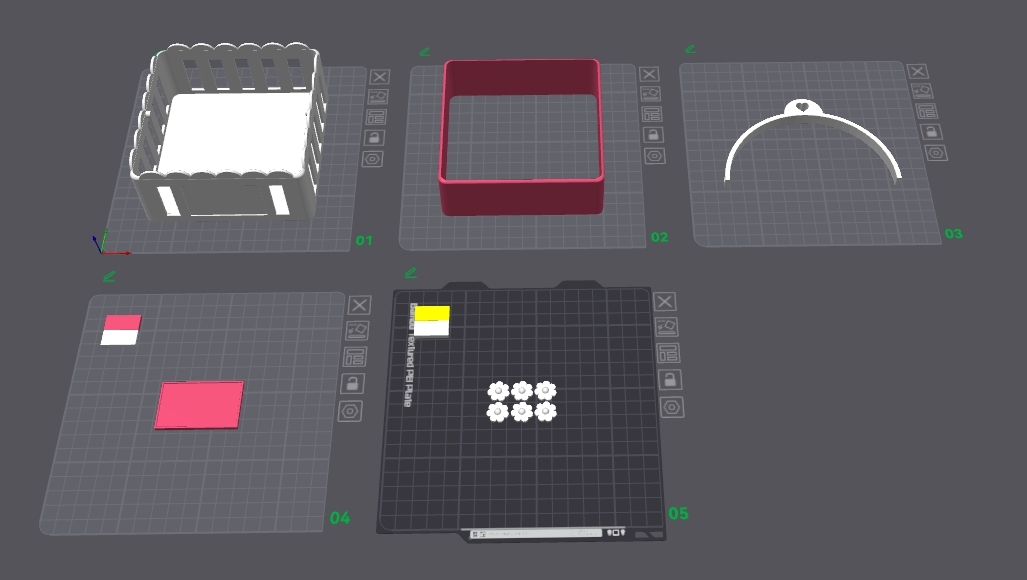Open plate 03 settings hexagon icon
Screen dimensions: 1027x580
pyautogui.click(x=936, y=153)
